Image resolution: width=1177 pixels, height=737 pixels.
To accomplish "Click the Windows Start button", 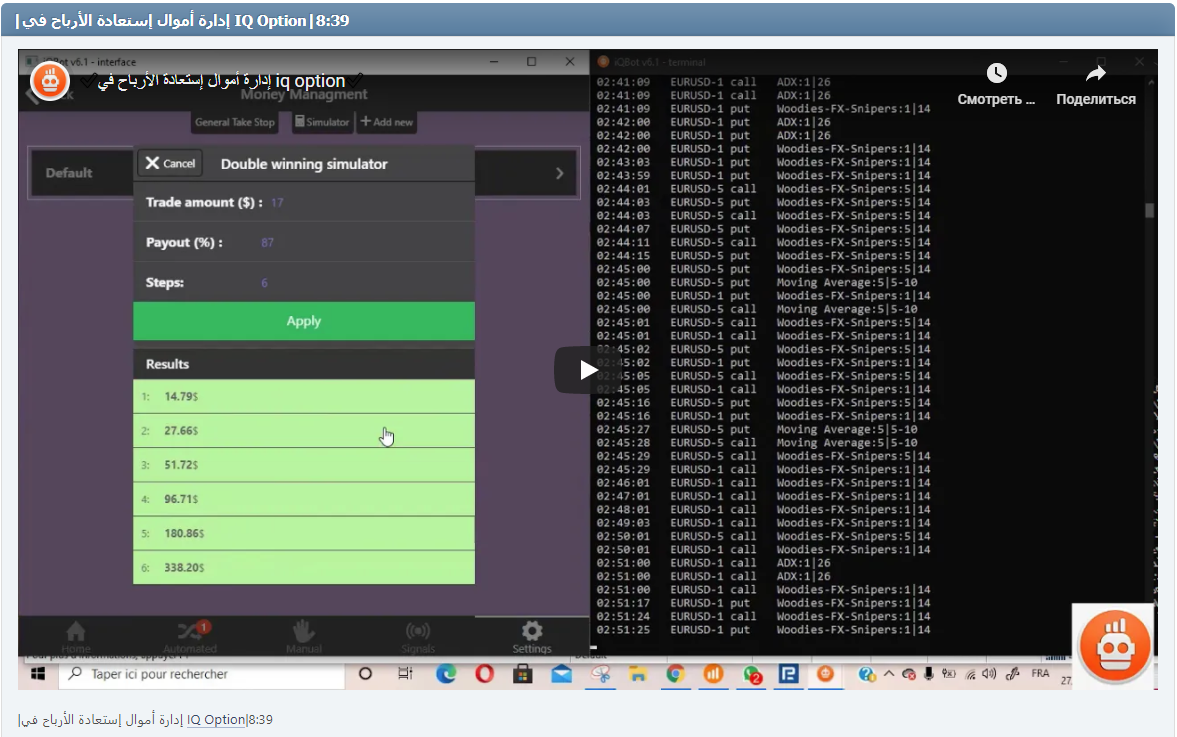I will coord(38,675).
